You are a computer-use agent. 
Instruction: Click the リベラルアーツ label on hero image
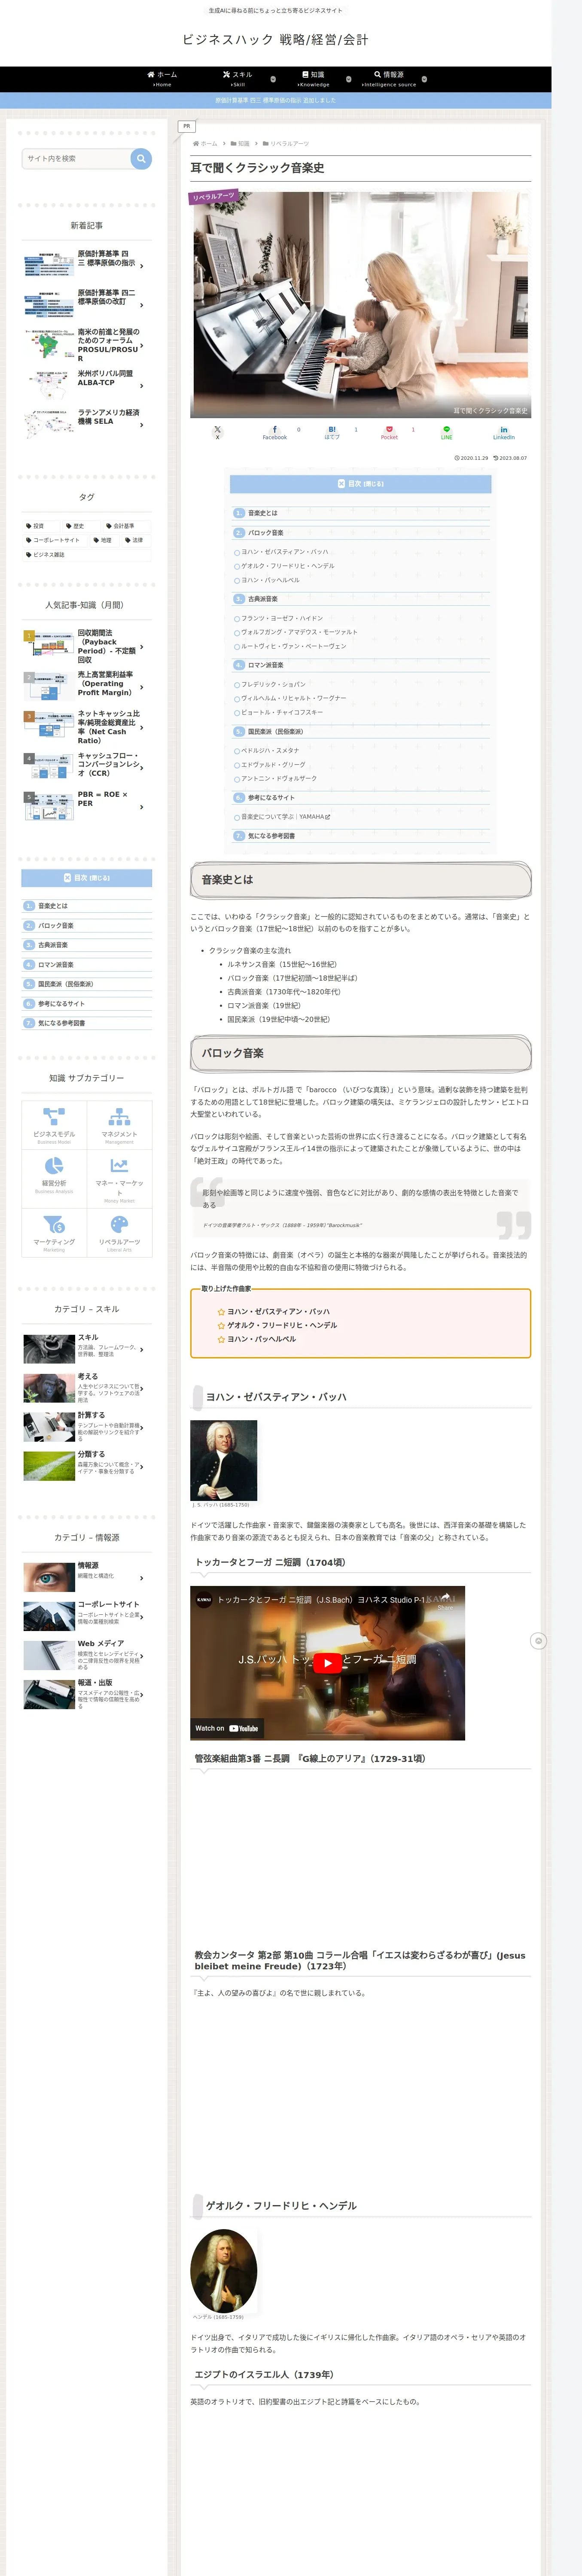pyautogui.click(x=213, y=197)
